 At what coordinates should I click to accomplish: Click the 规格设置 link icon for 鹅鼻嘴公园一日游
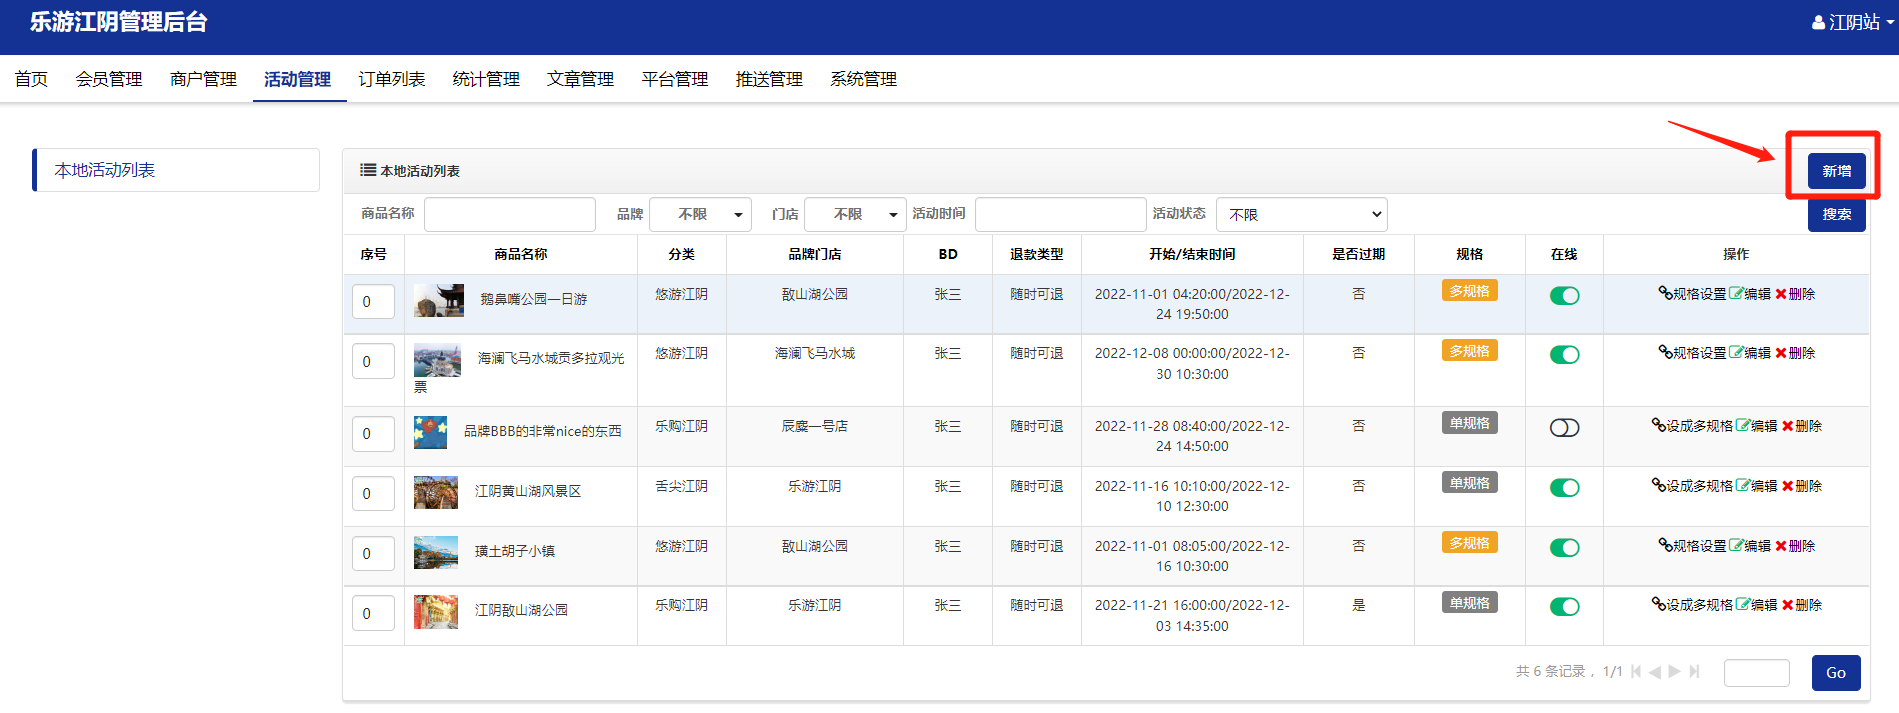1665,293
